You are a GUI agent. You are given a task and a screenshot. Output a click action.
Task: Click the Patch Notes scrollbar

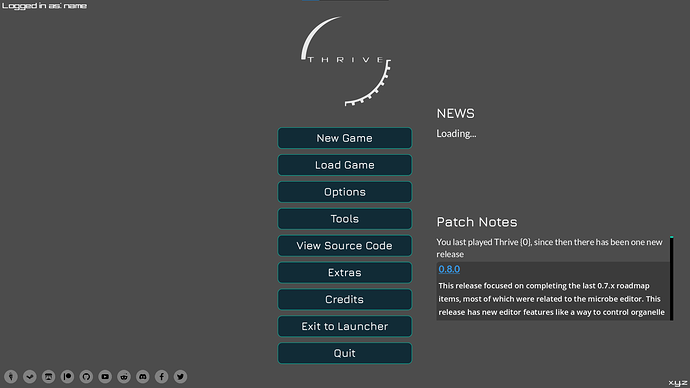[x=672, y=278]
